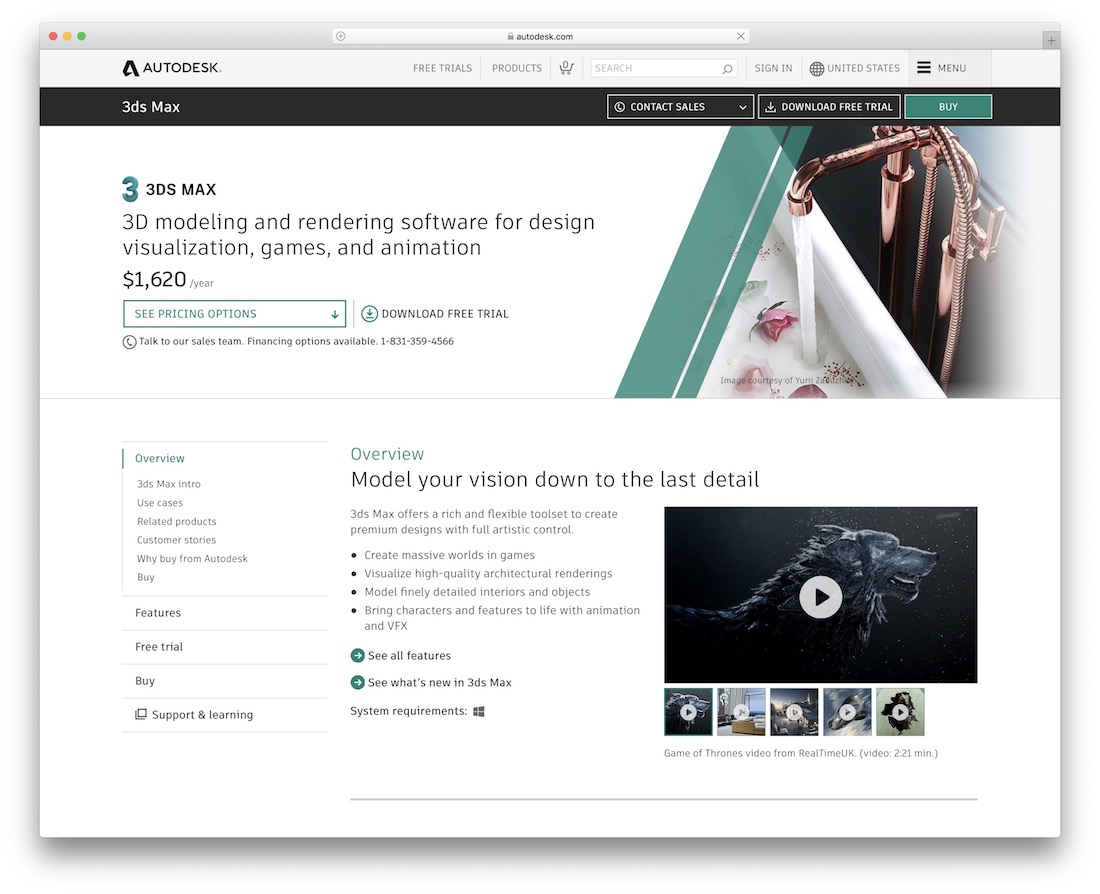Go to 3ds Max intro section
Image resolution: width=1100 pixels, height=894 pixels.
[168, 484]
